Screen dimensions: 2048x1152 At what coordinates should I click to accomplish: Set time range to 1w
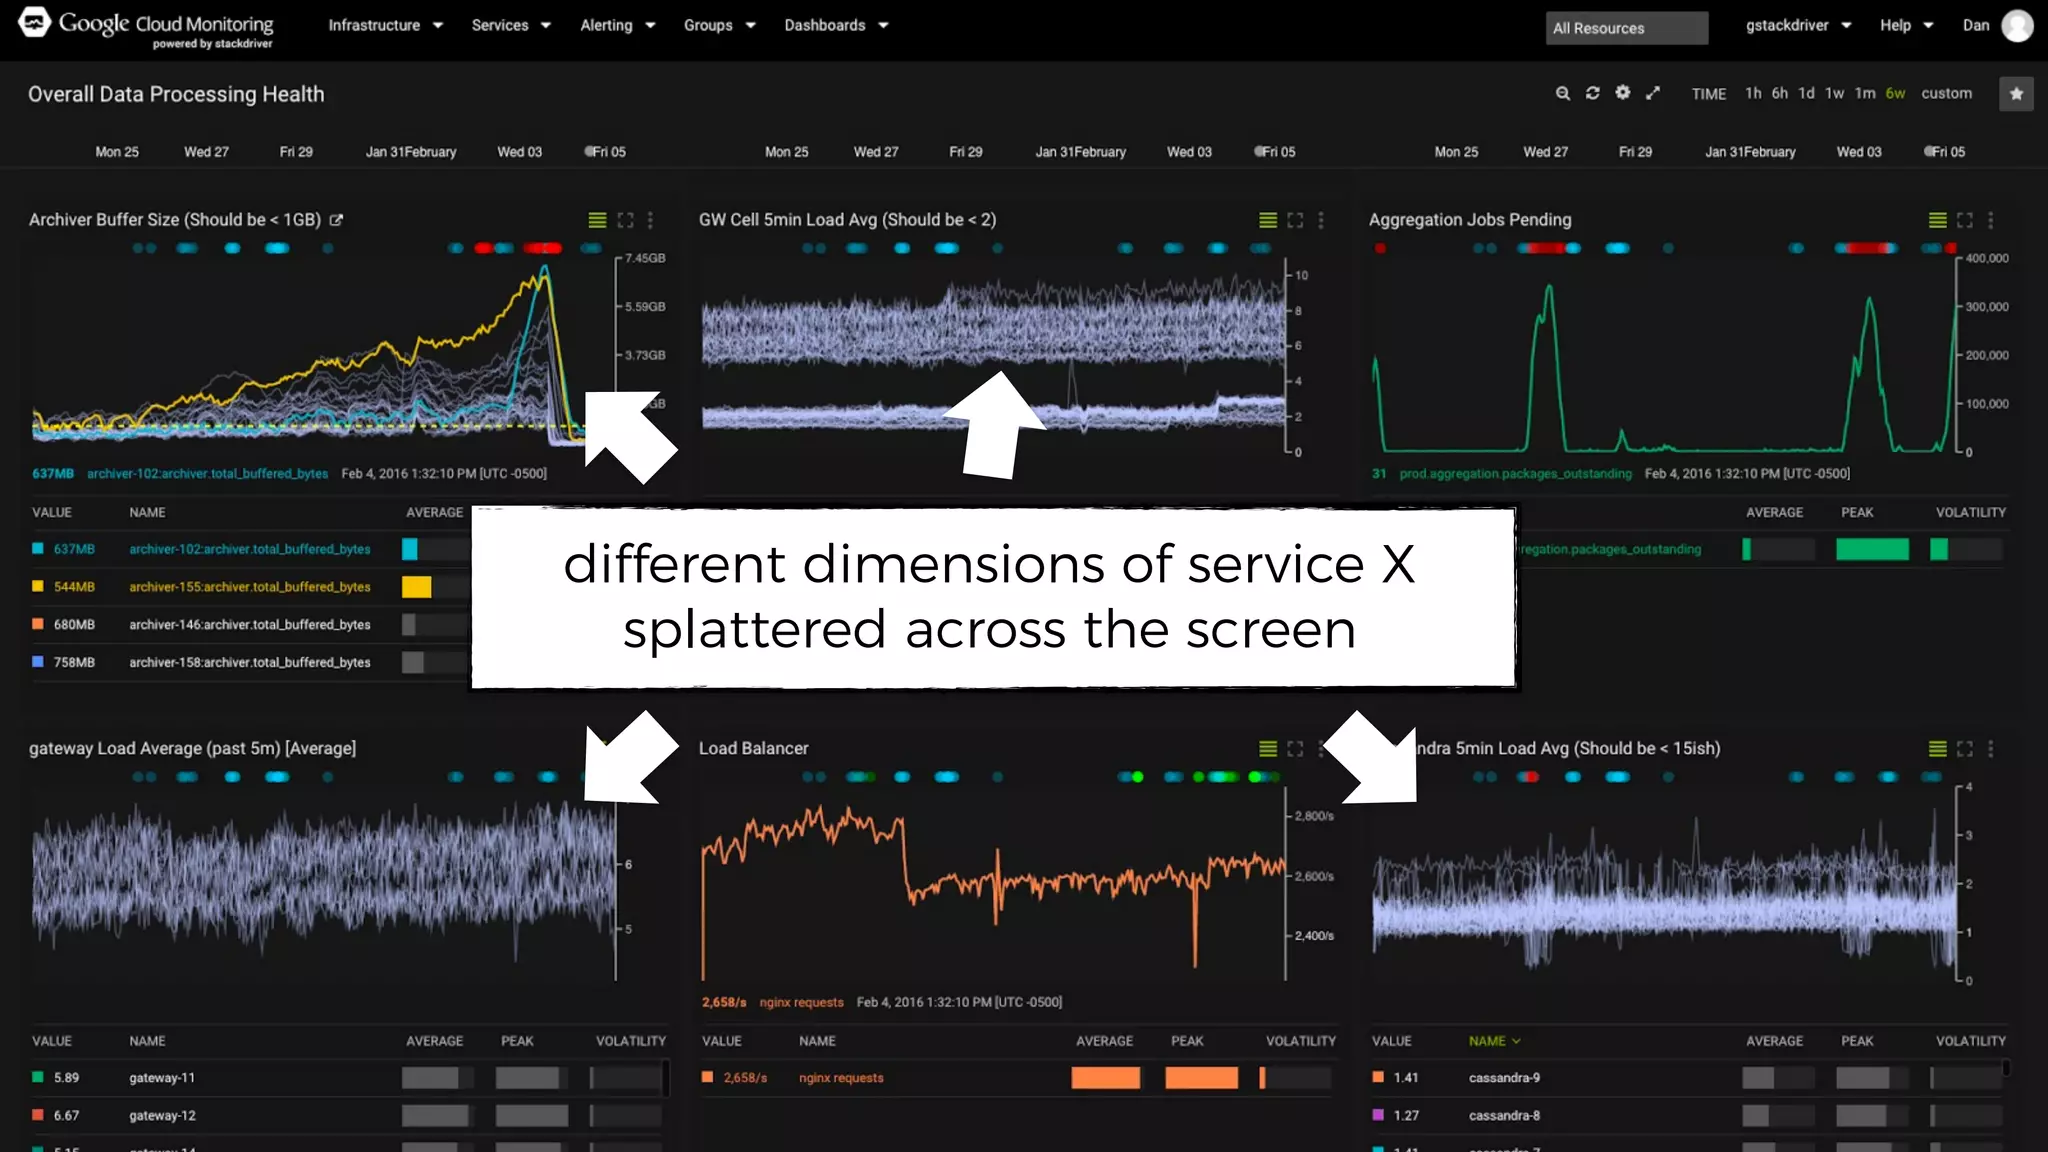coord(1834,93)
